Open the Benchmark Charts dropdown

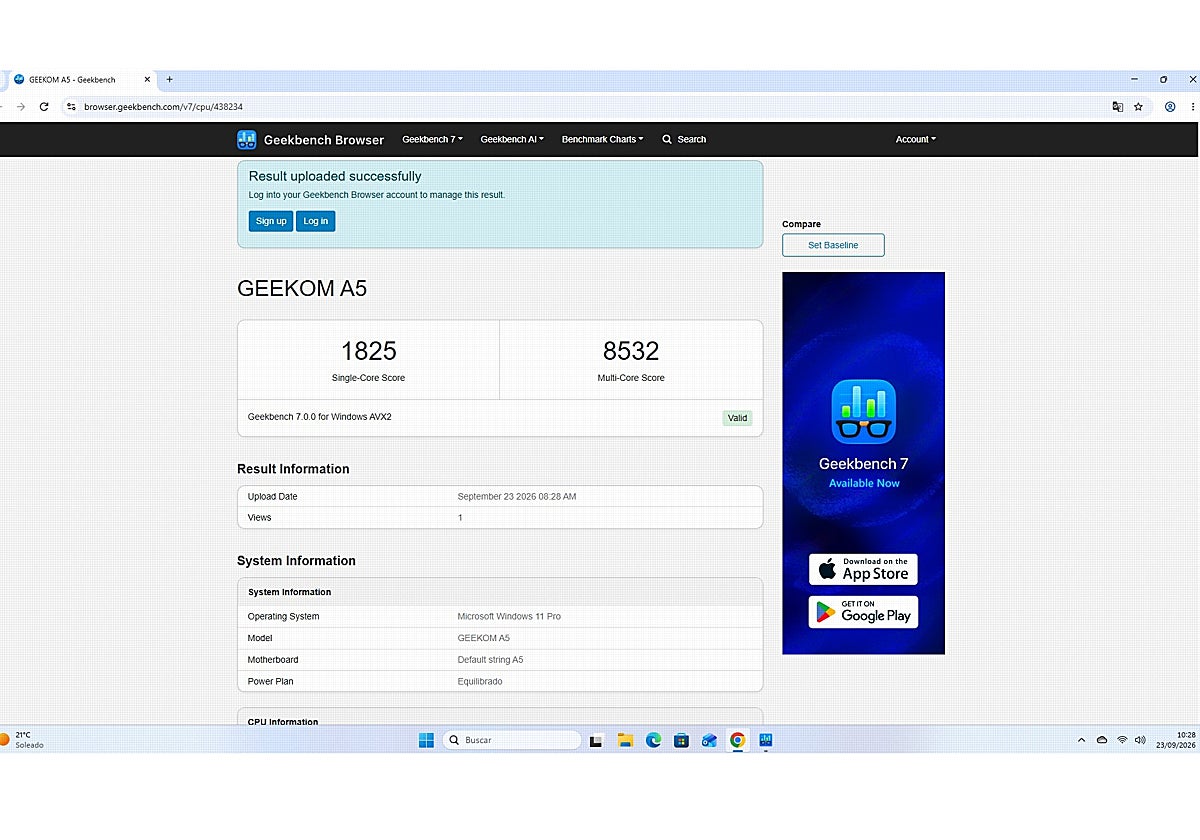[602, 140]
